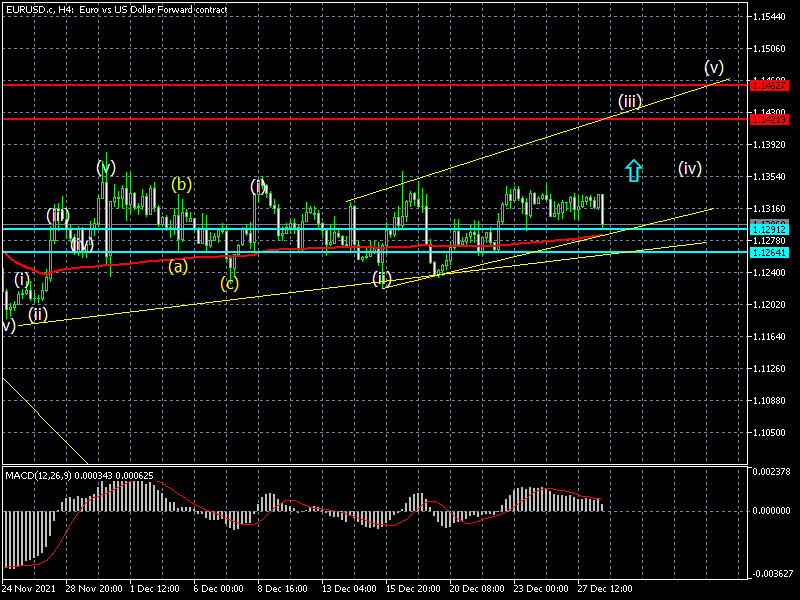Image resolution: width=800 pixels, height=600 pixels.
Task: Click the 24 Nov 2021 date label
Action: pyautogui.click(x=29, y=588)
